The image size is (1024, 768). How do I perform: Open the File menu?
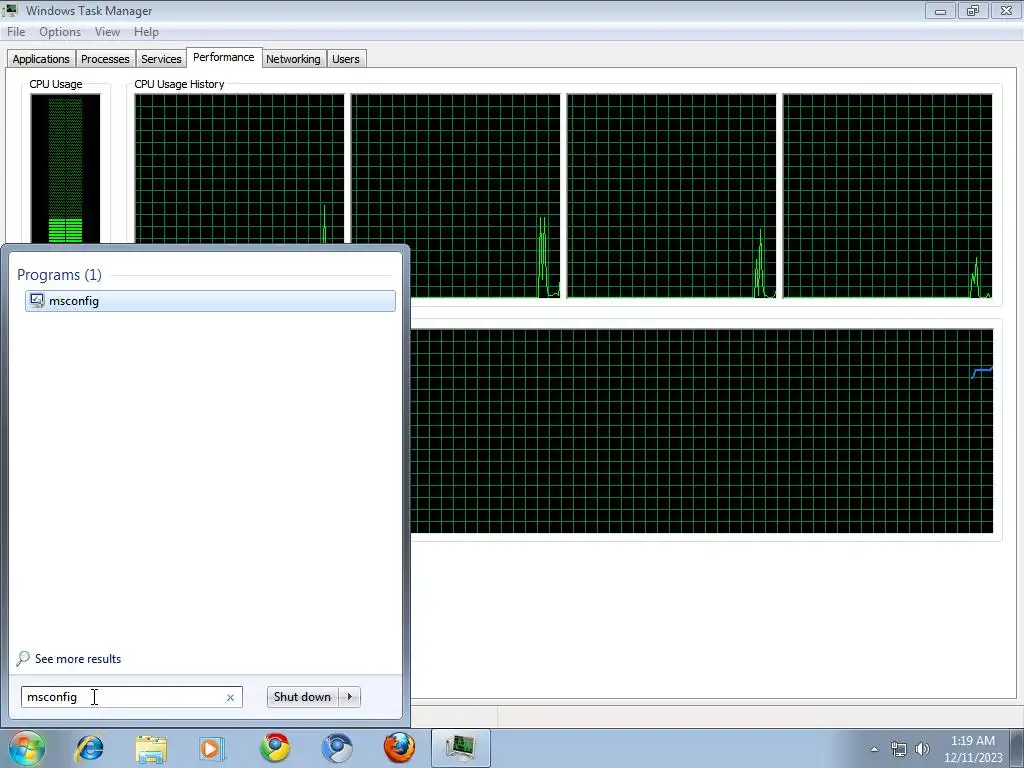point(16,32)
